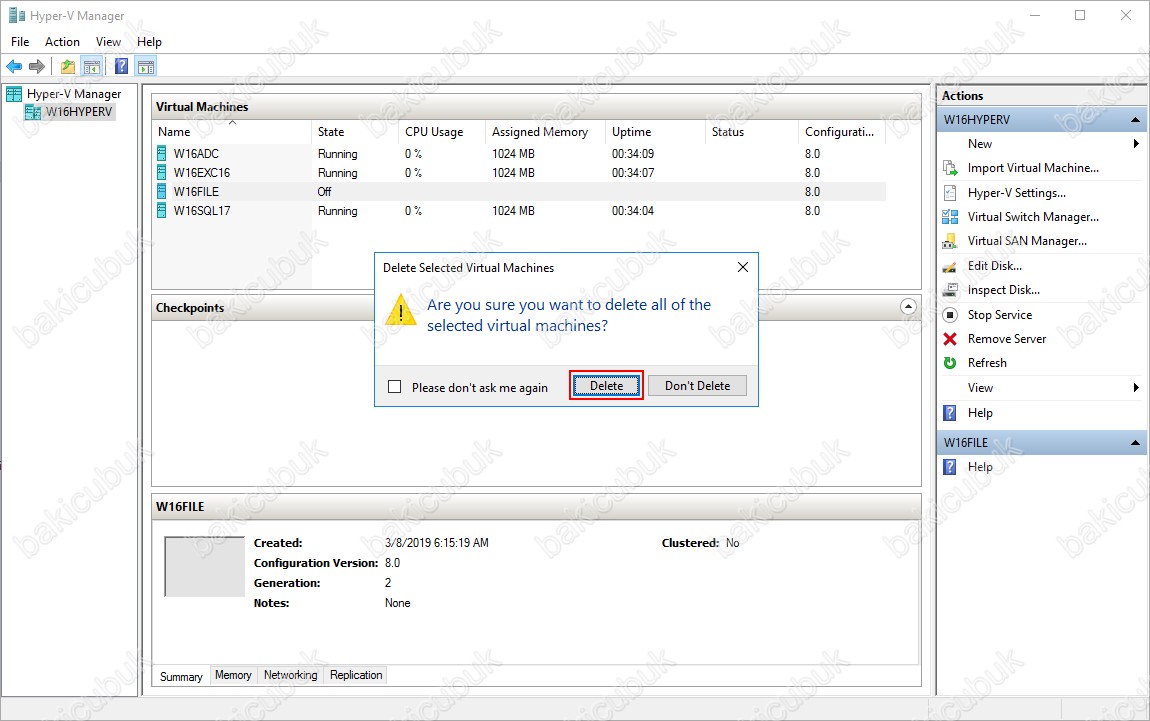Select the W16SQL17 virtual machine row
1150x721 pixels.
202,211
